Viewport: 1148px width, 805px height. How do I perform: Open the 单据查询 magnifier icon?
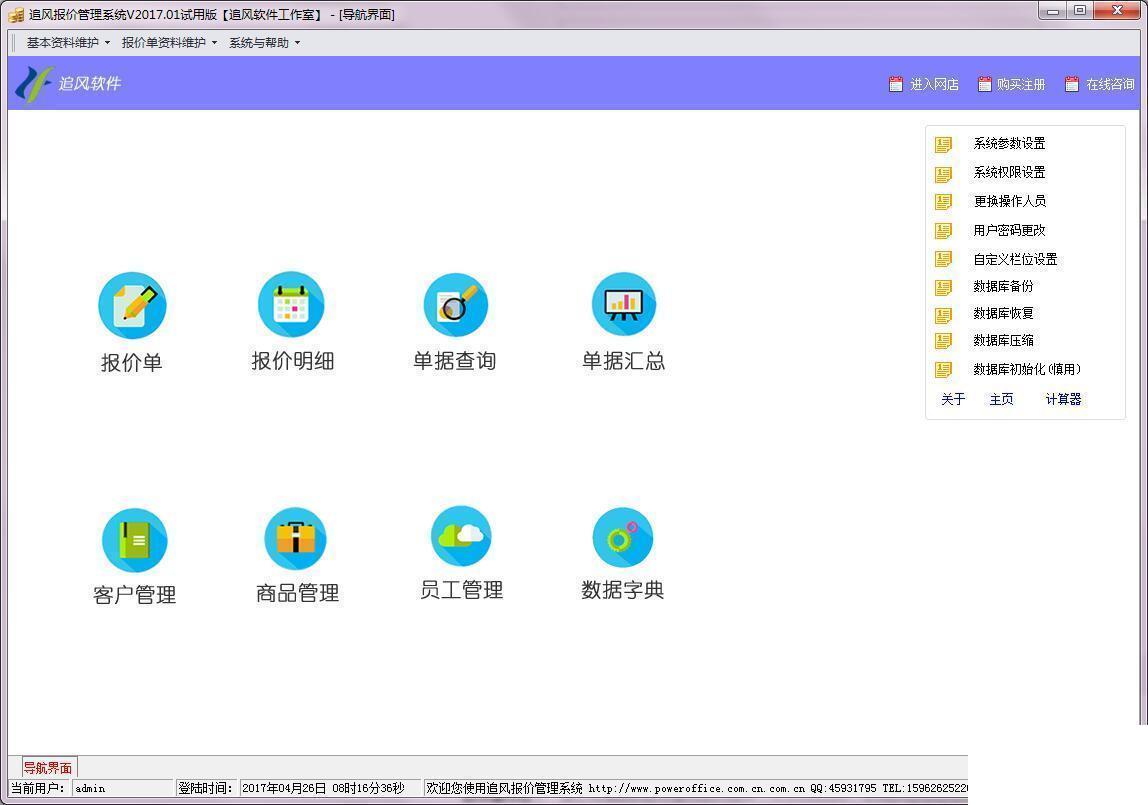[455, 304]
